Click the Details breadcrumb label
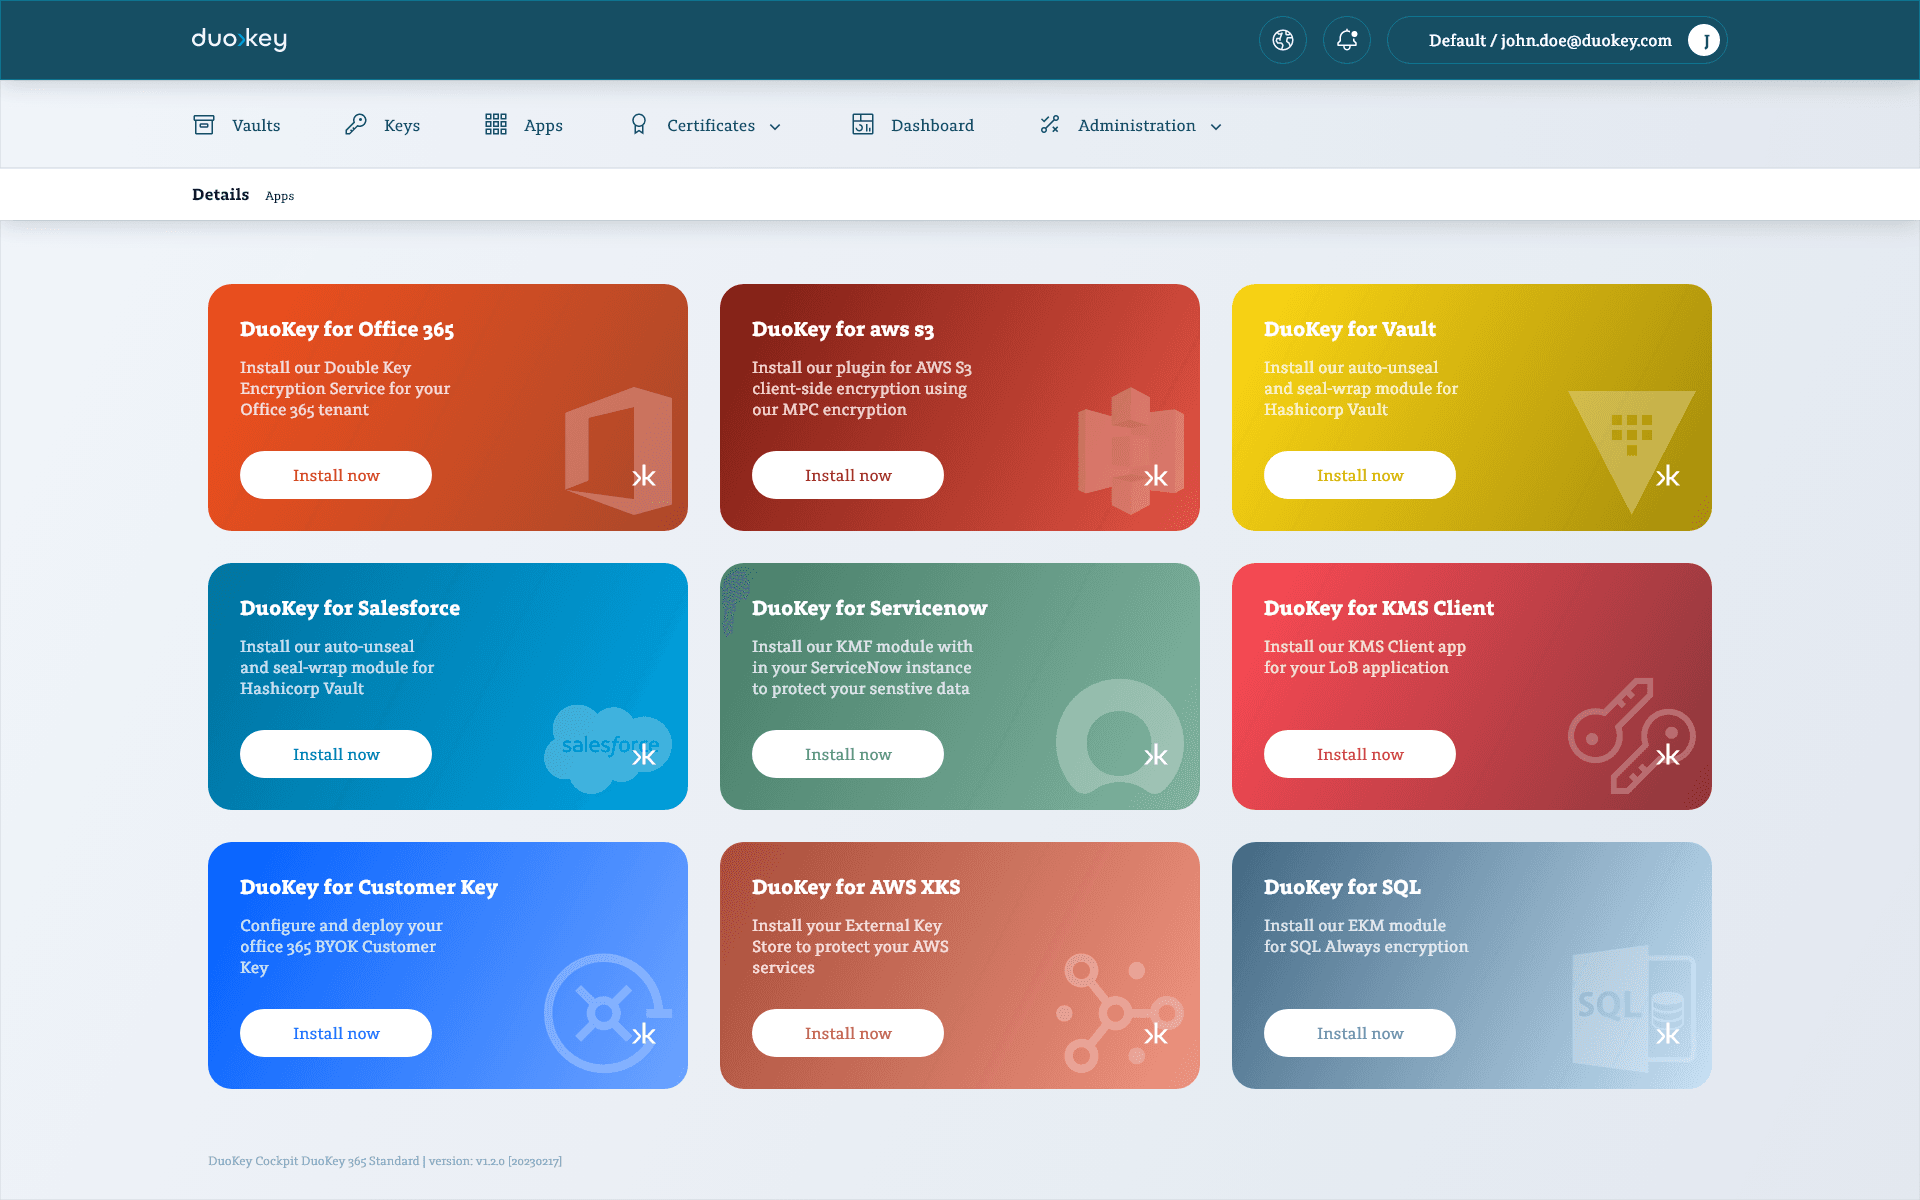The width and height of the screenshot is (1920, 1200). (x=220, y=194)
